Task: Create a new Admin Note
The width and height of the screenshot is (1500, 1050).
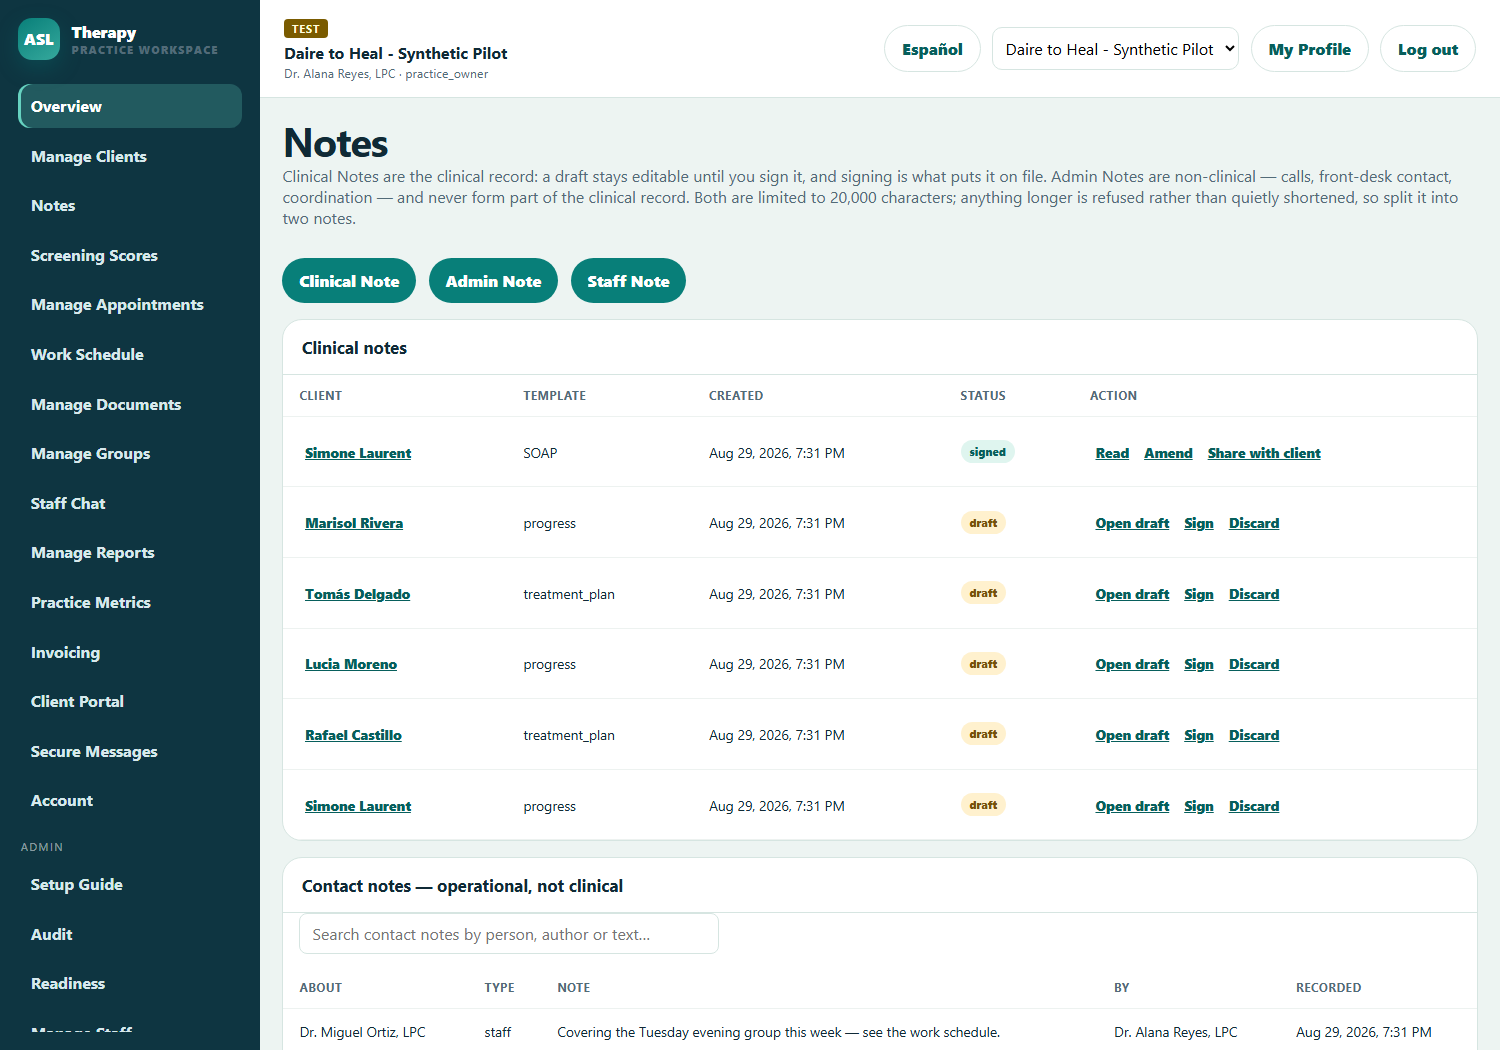Action: [x=493, y=281]
